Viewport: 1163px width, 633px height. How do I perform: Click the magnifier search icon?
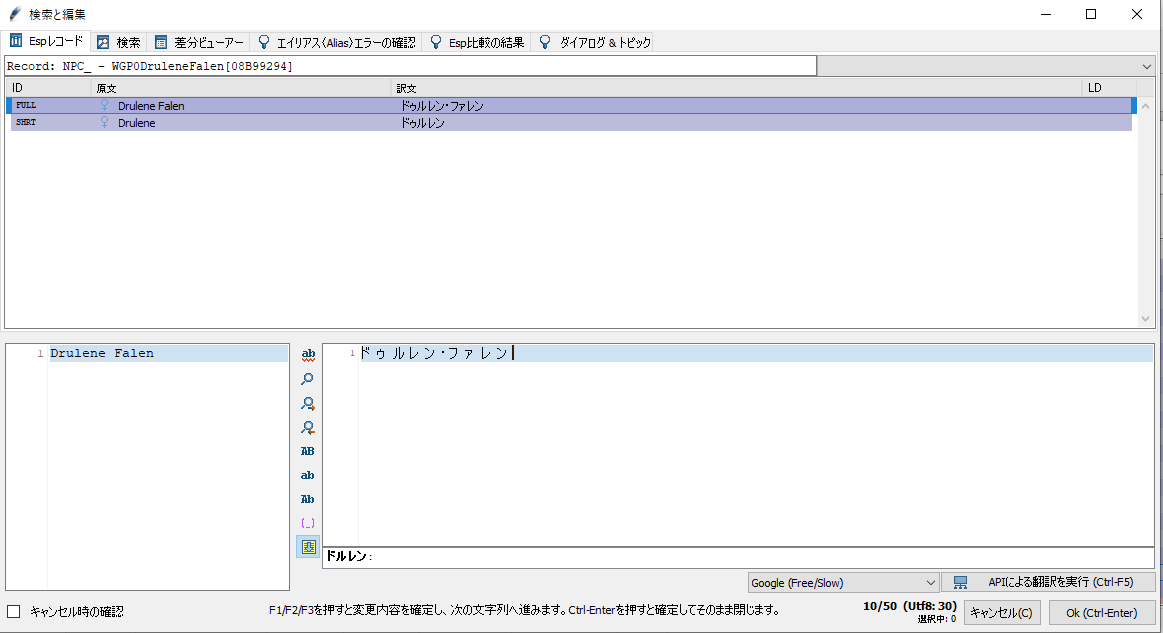pyautogui.click(x=308, y=379)
